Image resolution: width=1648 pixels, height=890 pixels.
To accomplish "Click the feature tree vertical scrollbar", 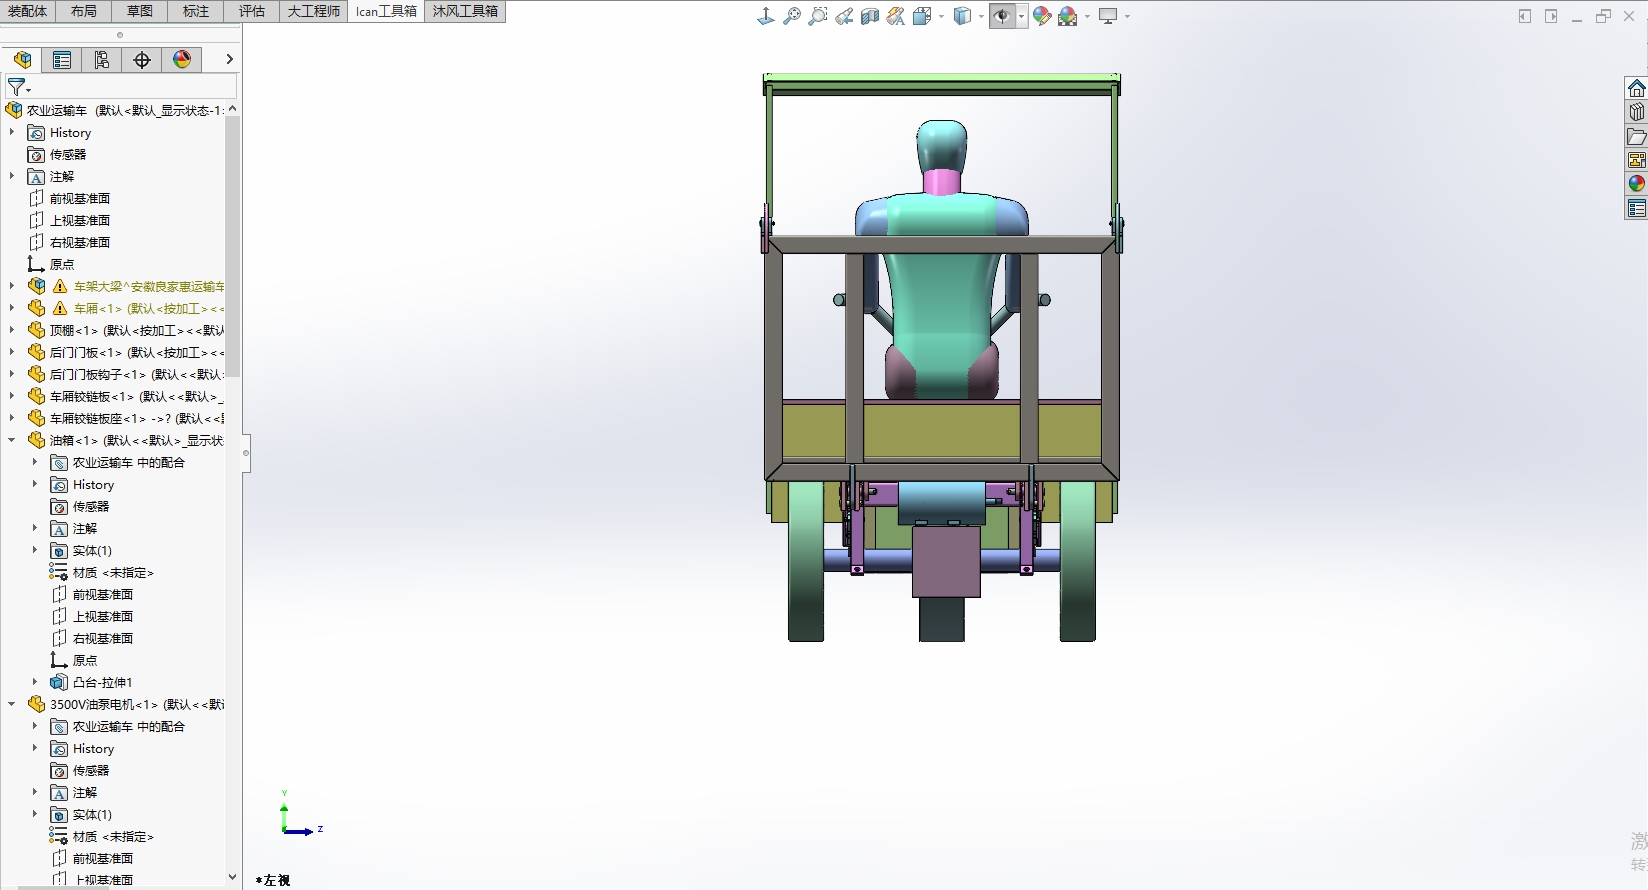I will tap(232, 246).
